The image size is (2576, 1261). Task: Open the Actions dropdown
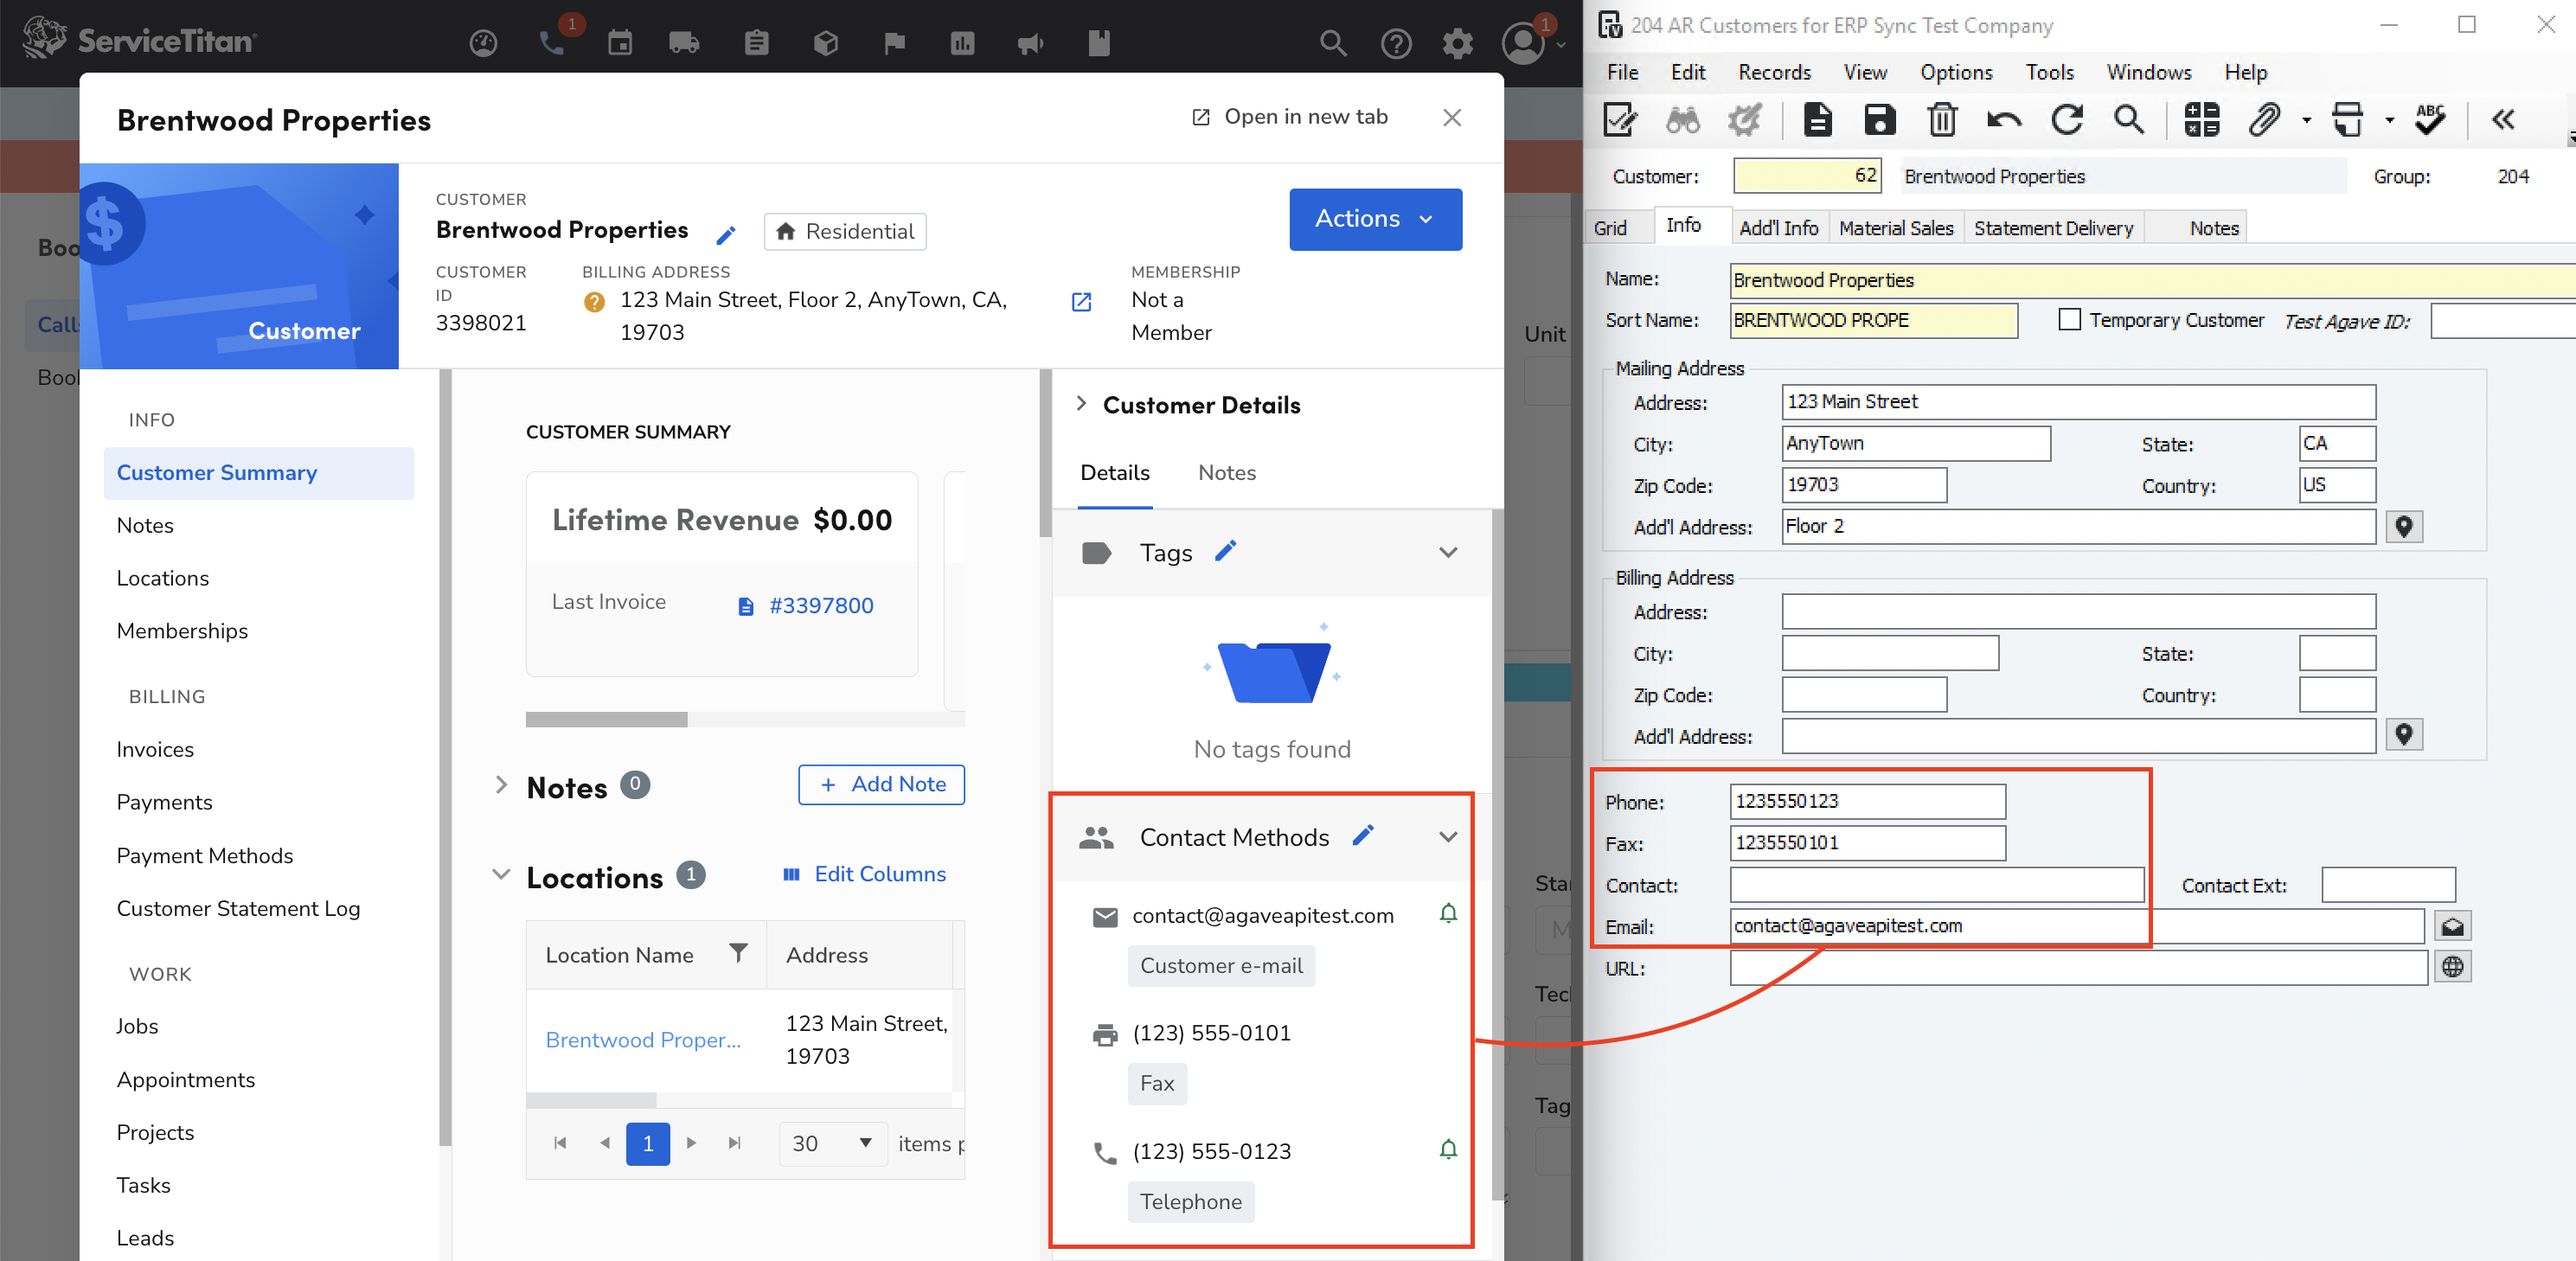tap(1375, 219)
